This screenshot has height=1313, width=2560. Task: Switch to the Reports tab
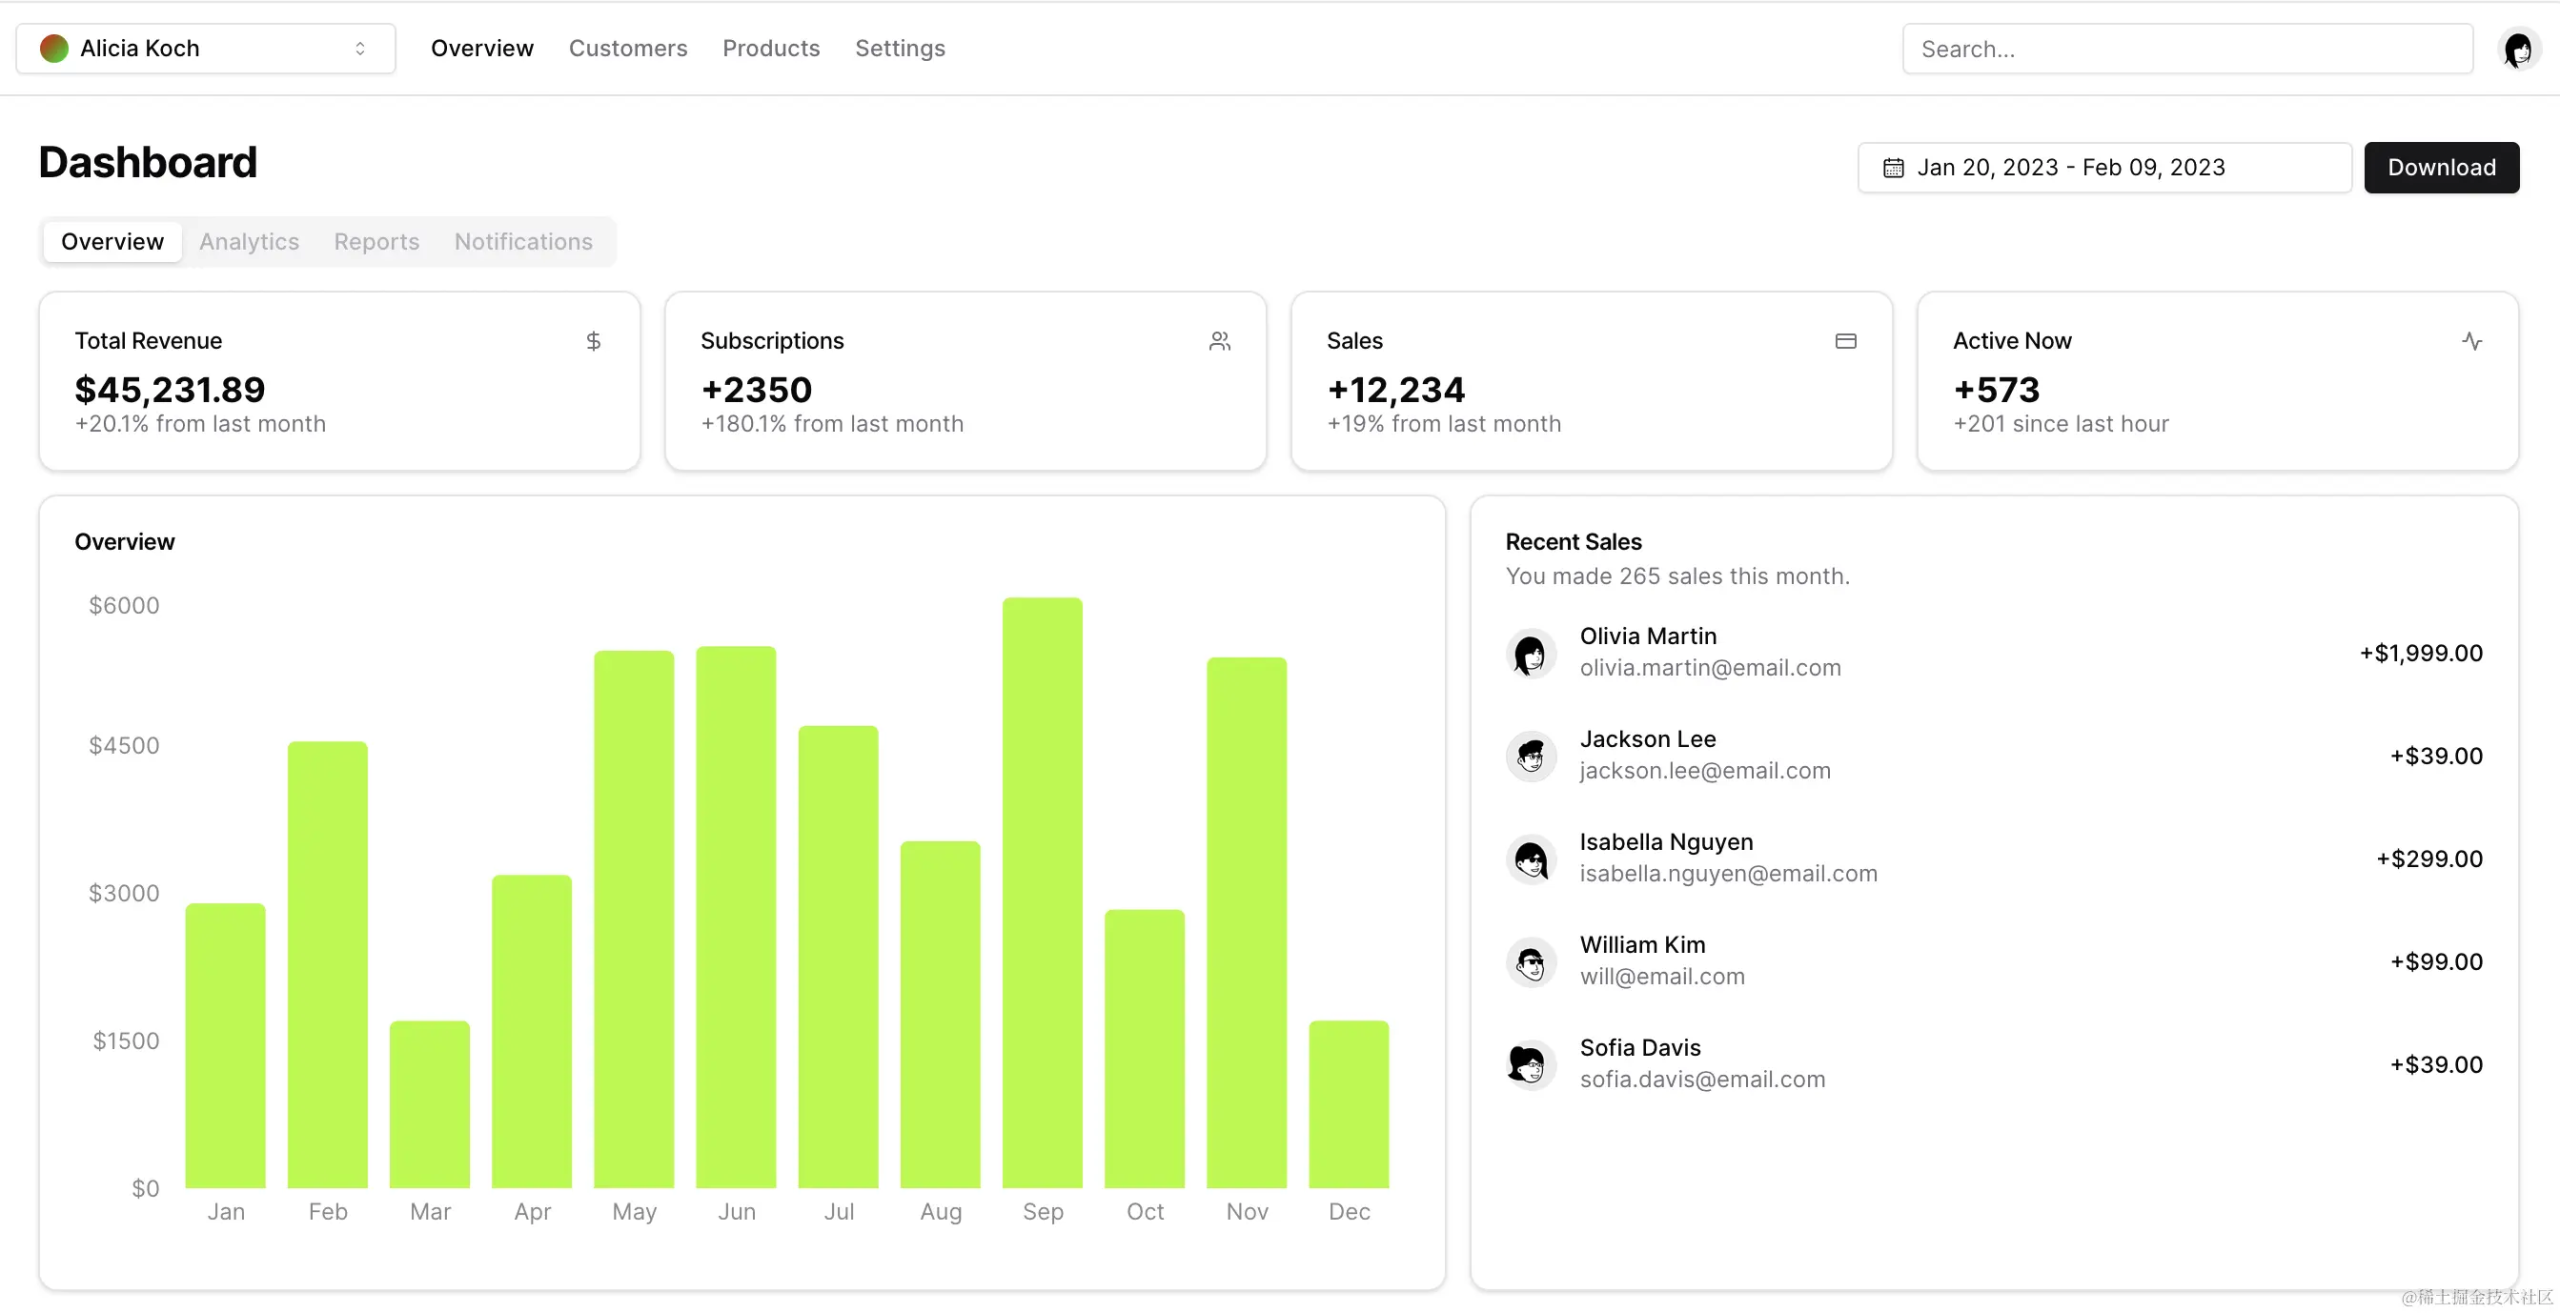(376, 242)
